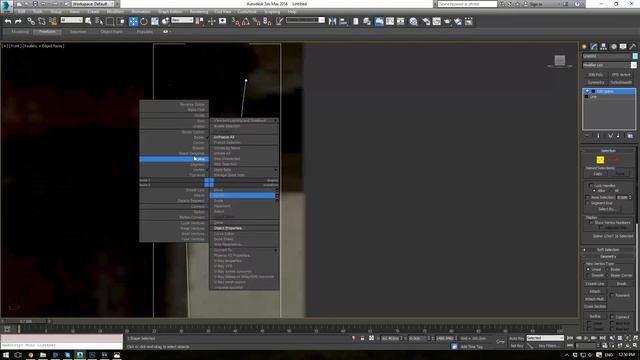This screenshot has height=360, width=640.
Task: Toggle Percent Snap
Action: (x=256, y=21)
